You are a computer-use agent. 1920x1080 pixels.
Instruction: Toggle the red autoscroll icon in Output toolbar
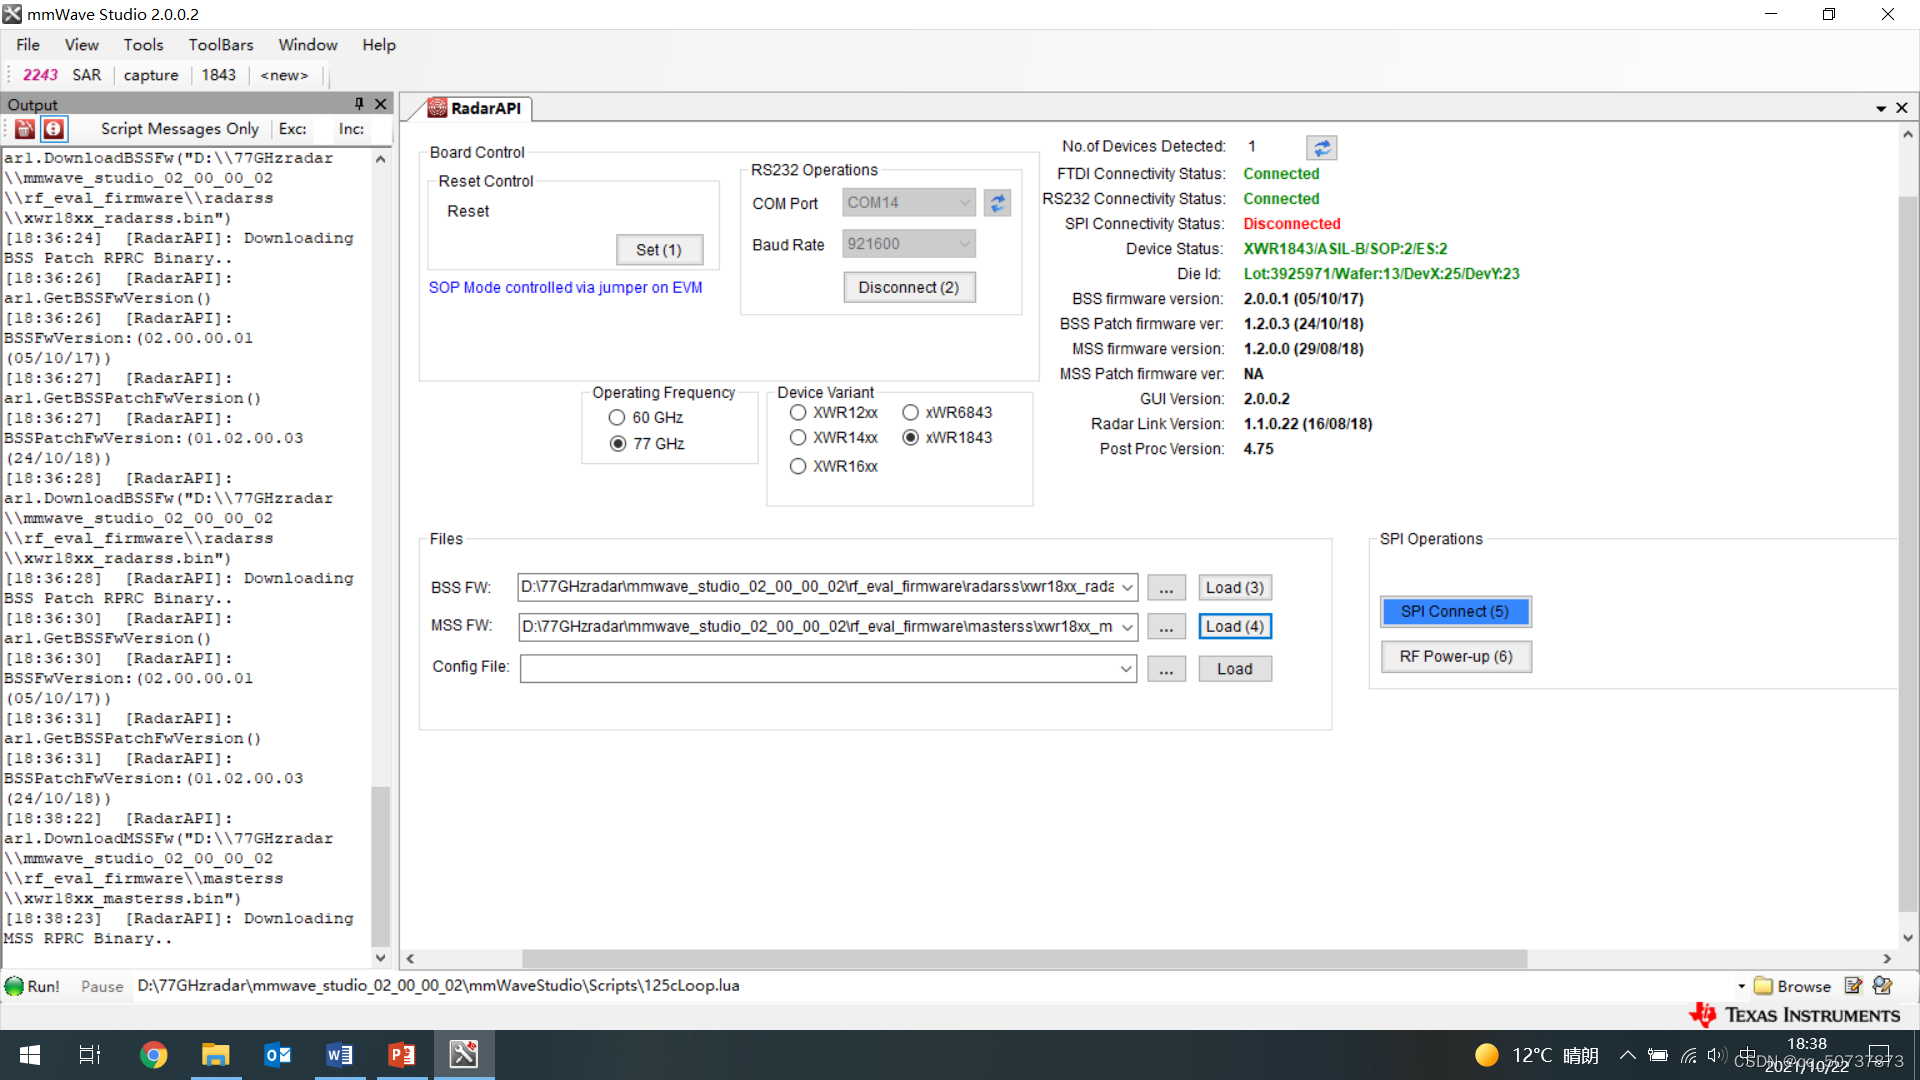[x=54, y=129]
